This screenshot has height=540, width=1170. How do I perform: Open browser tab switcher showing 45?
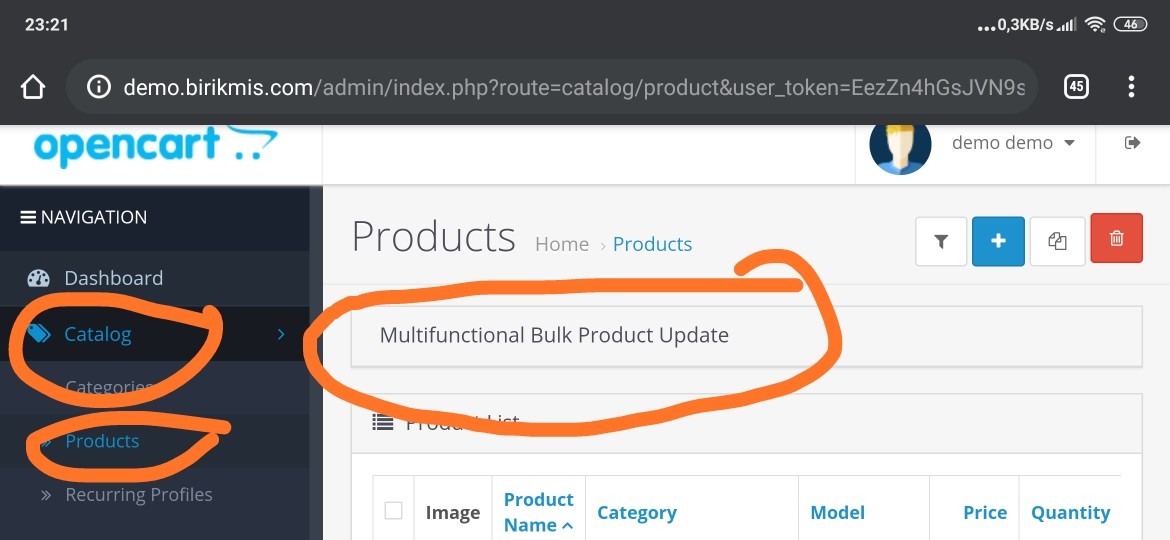1075,87
